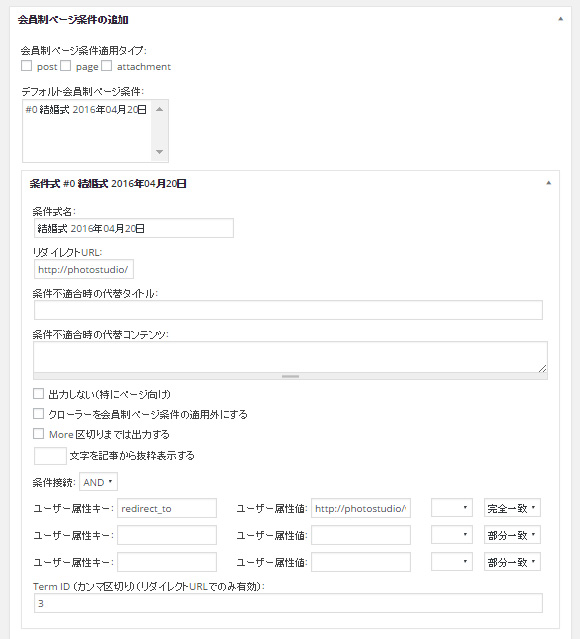Viewport: 580px width, 639px height.
Task: Click the textarea resize bar below 代替コンテンツ
Action: coord(290,376)
